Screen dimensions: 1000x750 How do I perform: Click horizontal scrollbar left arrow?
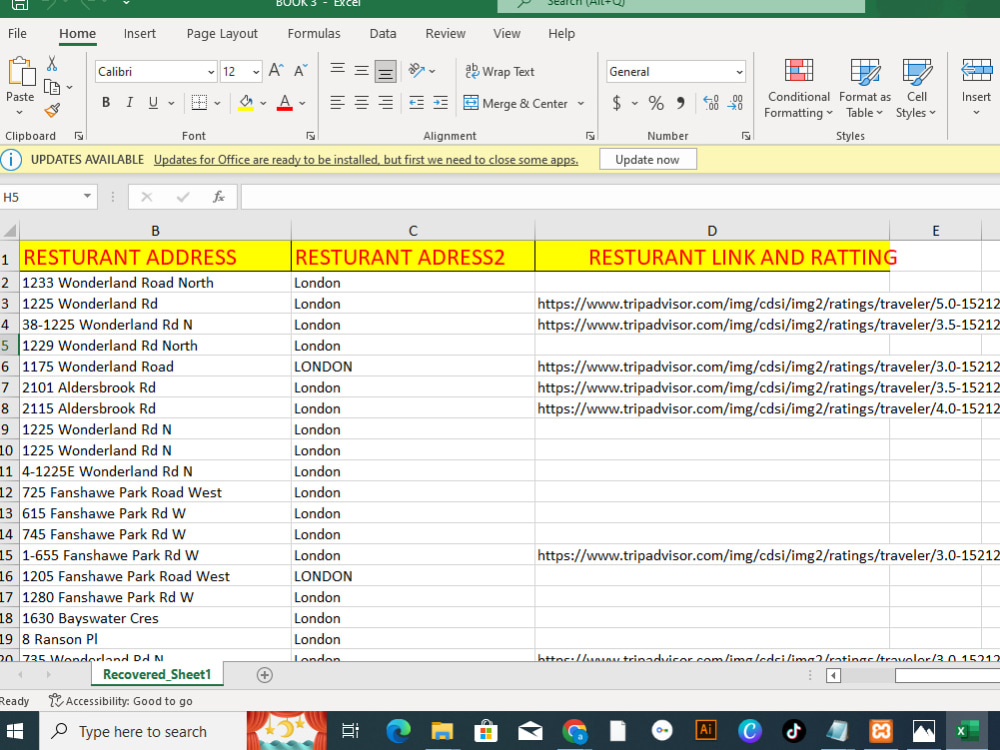pyautogui.click(x=833, y=675)
